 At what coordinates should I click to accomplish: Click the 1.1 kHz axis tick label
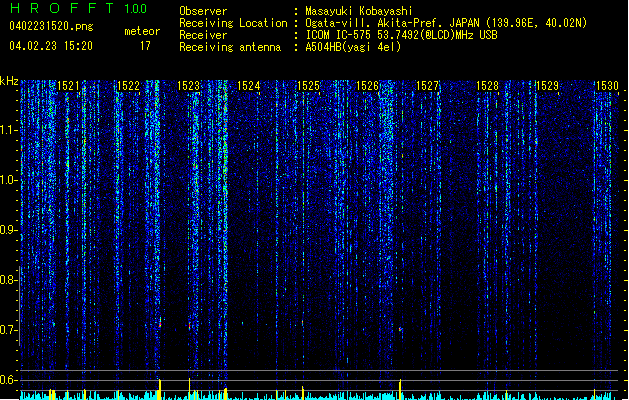click(9, 130)
